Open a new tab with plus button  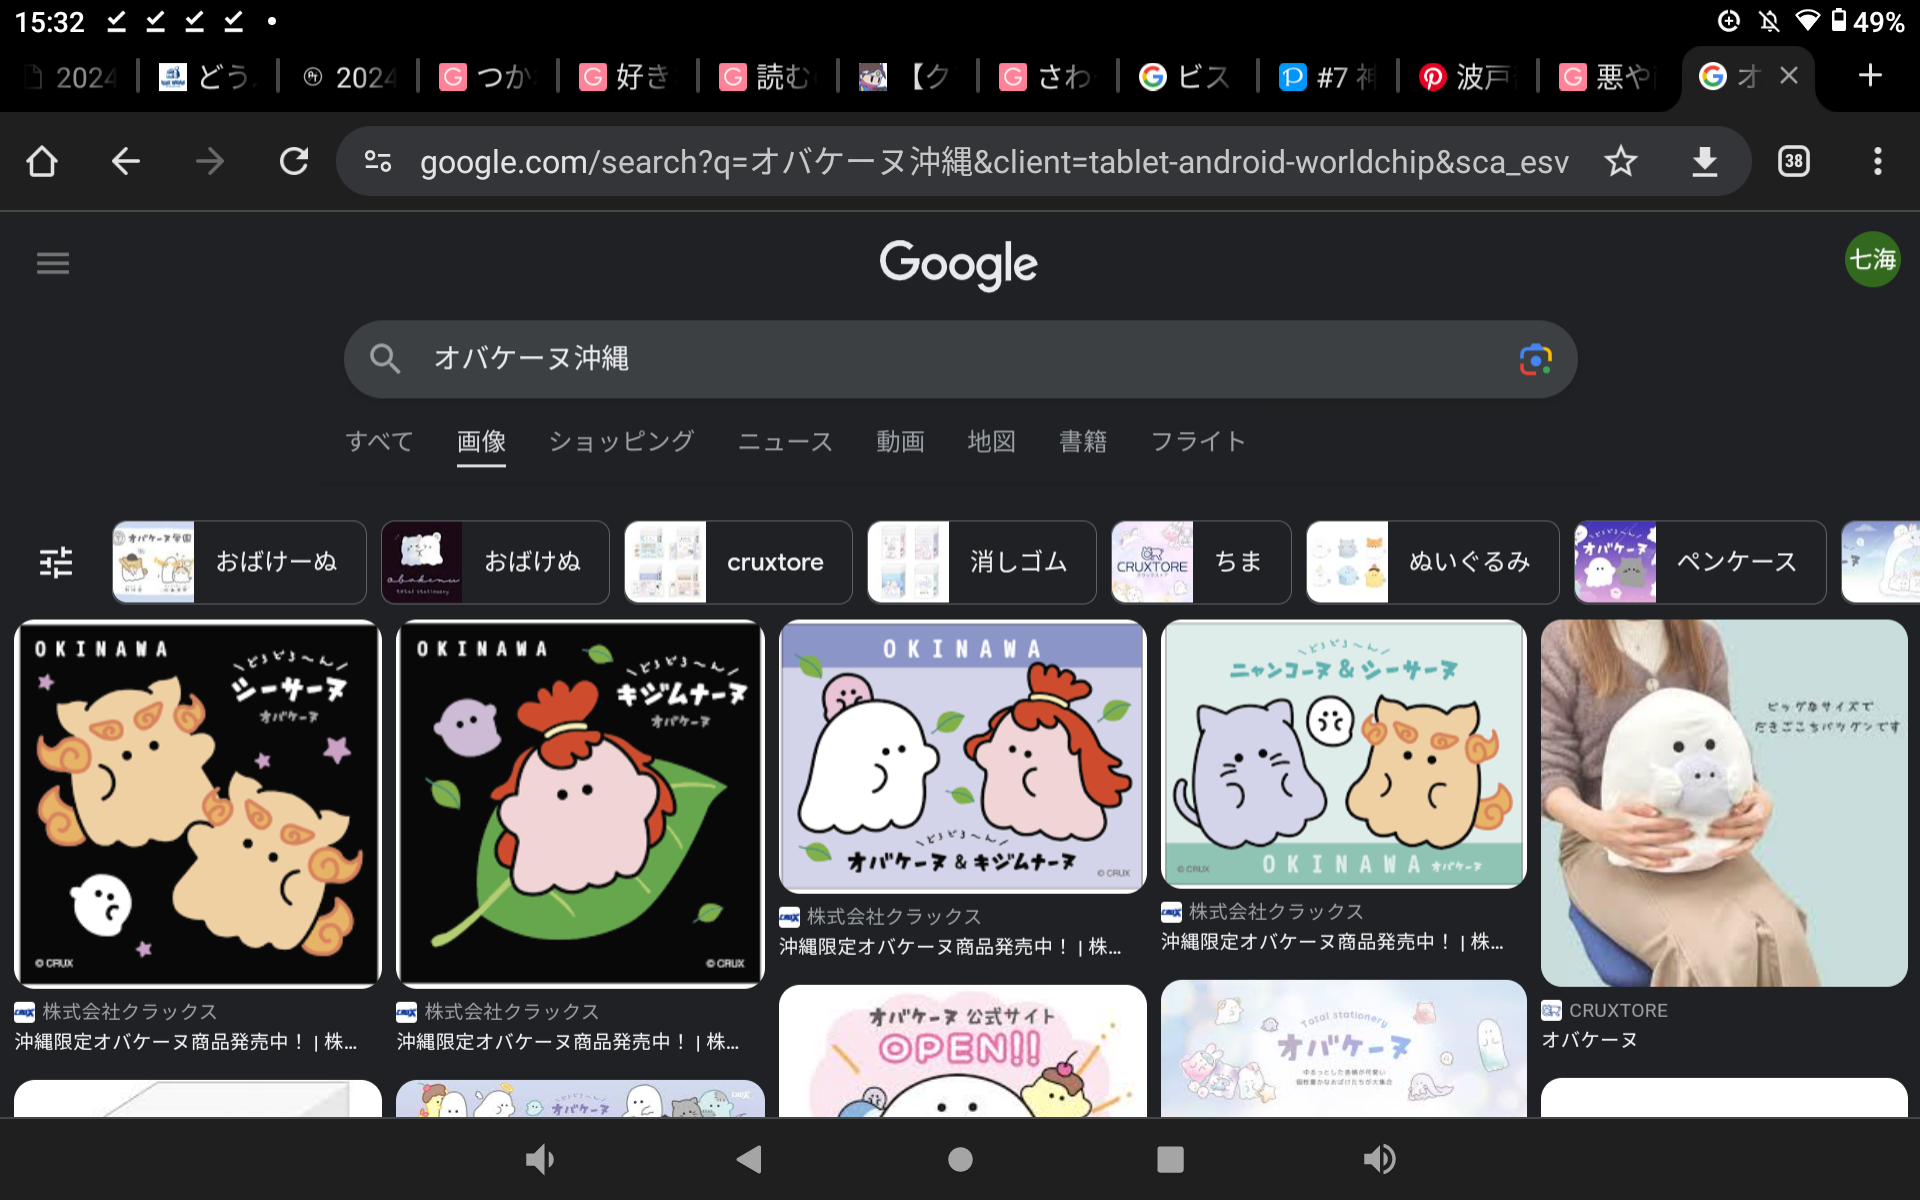tap(1869, 76)
